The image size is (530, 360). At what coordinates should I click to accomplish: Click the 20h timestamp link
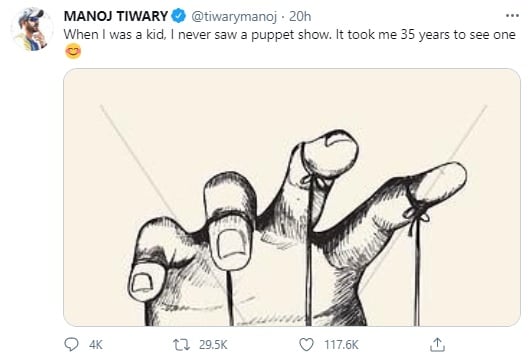(x=300, y=16)
